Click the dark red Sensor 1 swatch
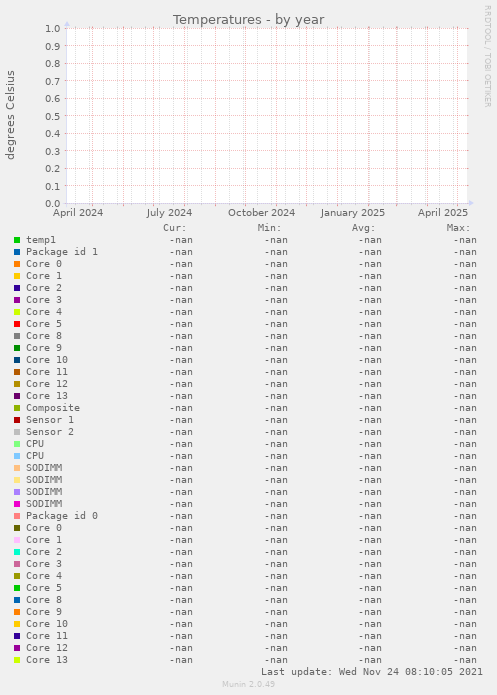The width and height of the screenshot is (497, 695). pyautogui.click(x=17, y=420)
